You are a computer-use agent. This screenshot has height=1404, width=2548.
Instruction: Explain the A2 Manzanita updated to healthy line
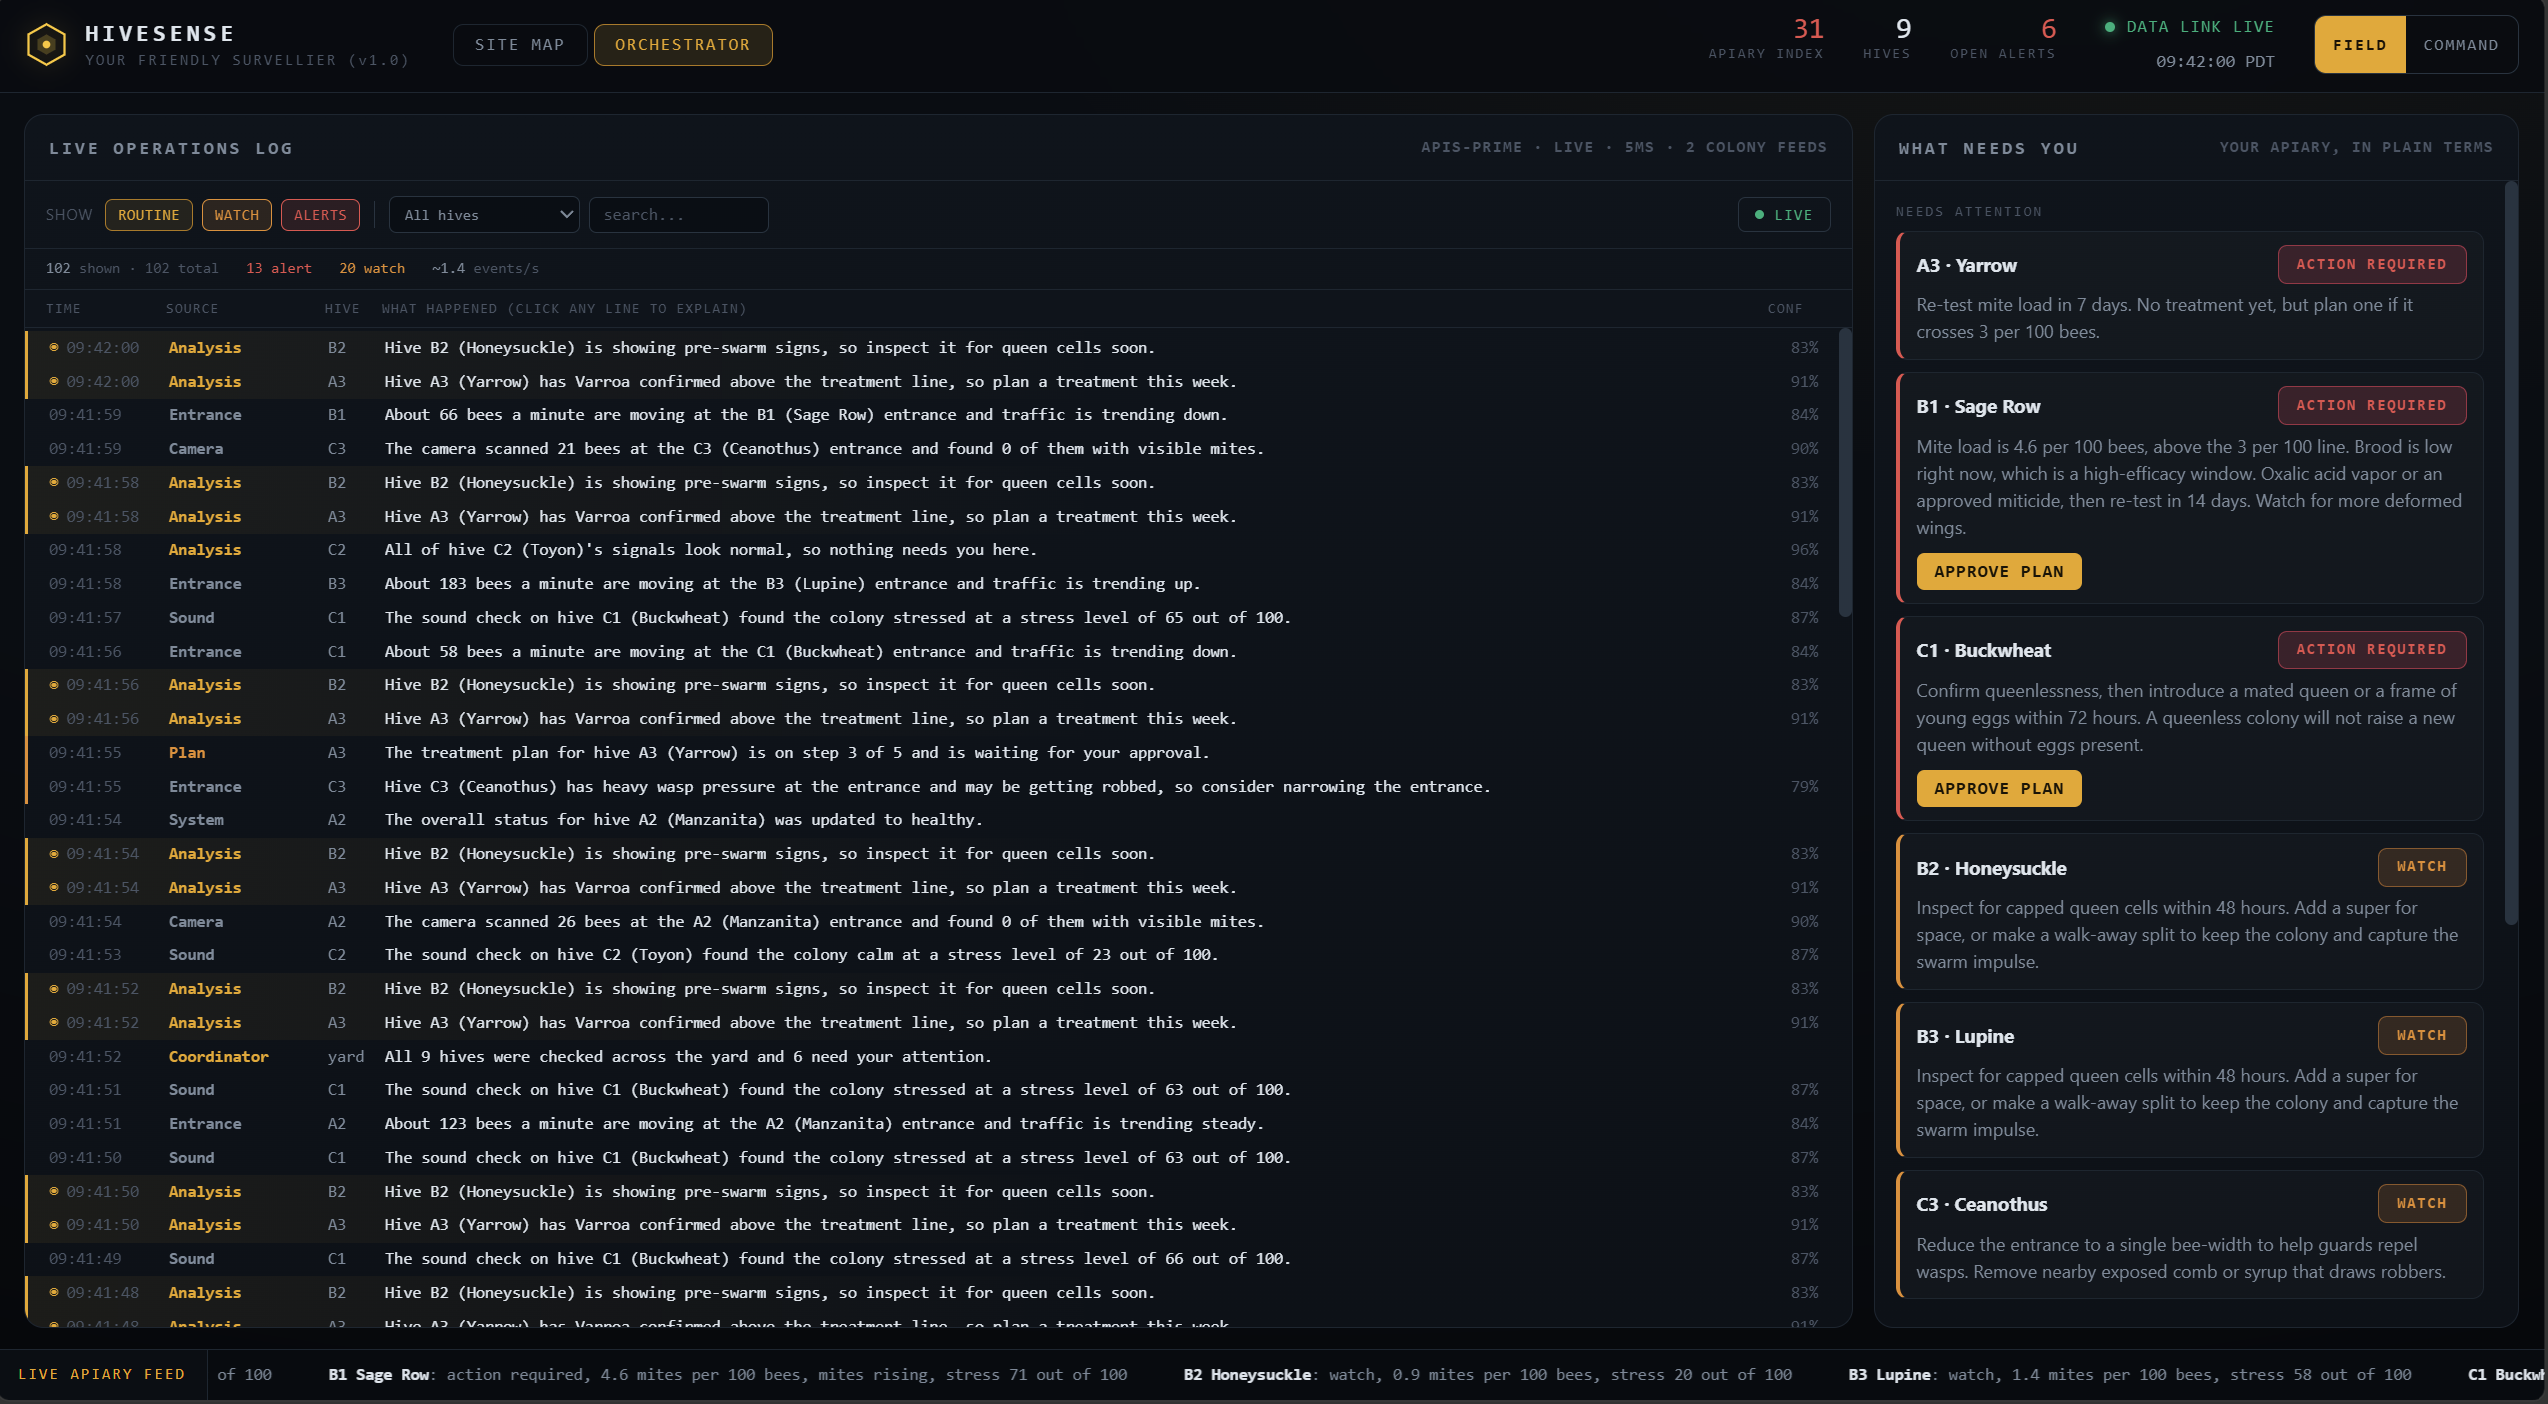click(932, 820)
